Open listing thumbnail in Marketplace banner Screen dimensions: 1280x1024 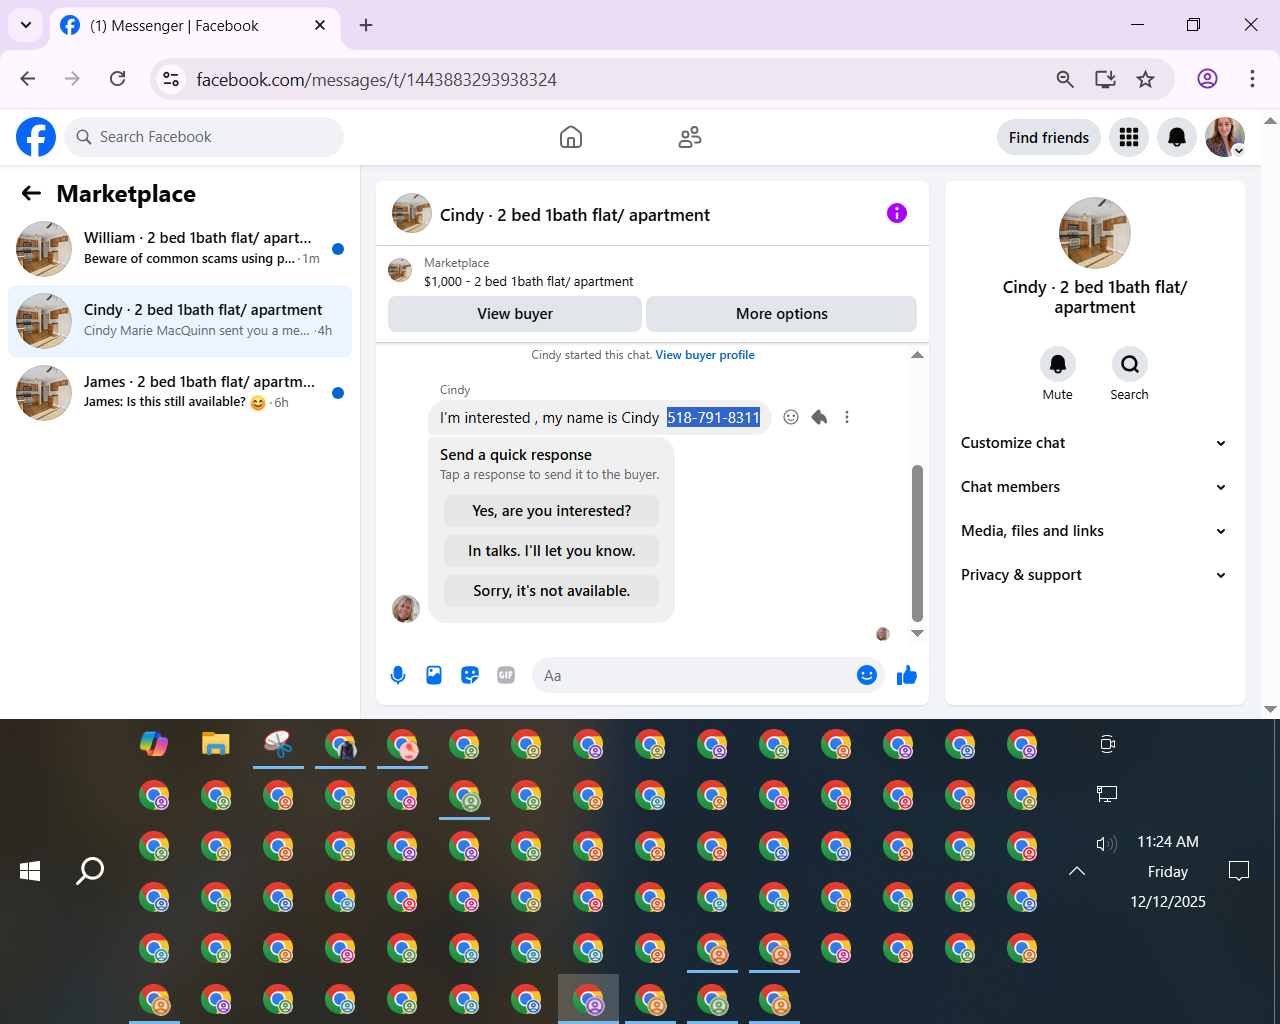pos(400,271)
